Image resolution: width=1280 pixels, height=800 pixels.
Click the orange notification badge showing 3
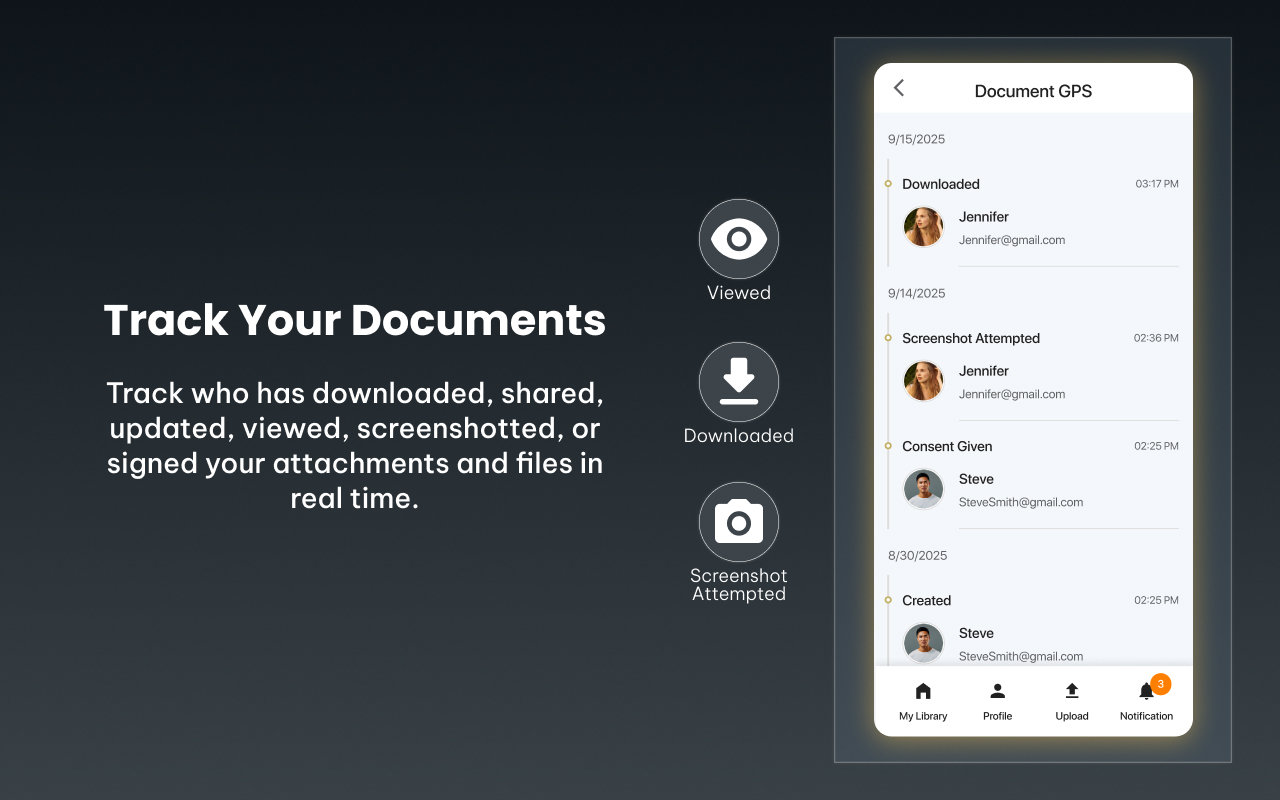pos(1159,684)
